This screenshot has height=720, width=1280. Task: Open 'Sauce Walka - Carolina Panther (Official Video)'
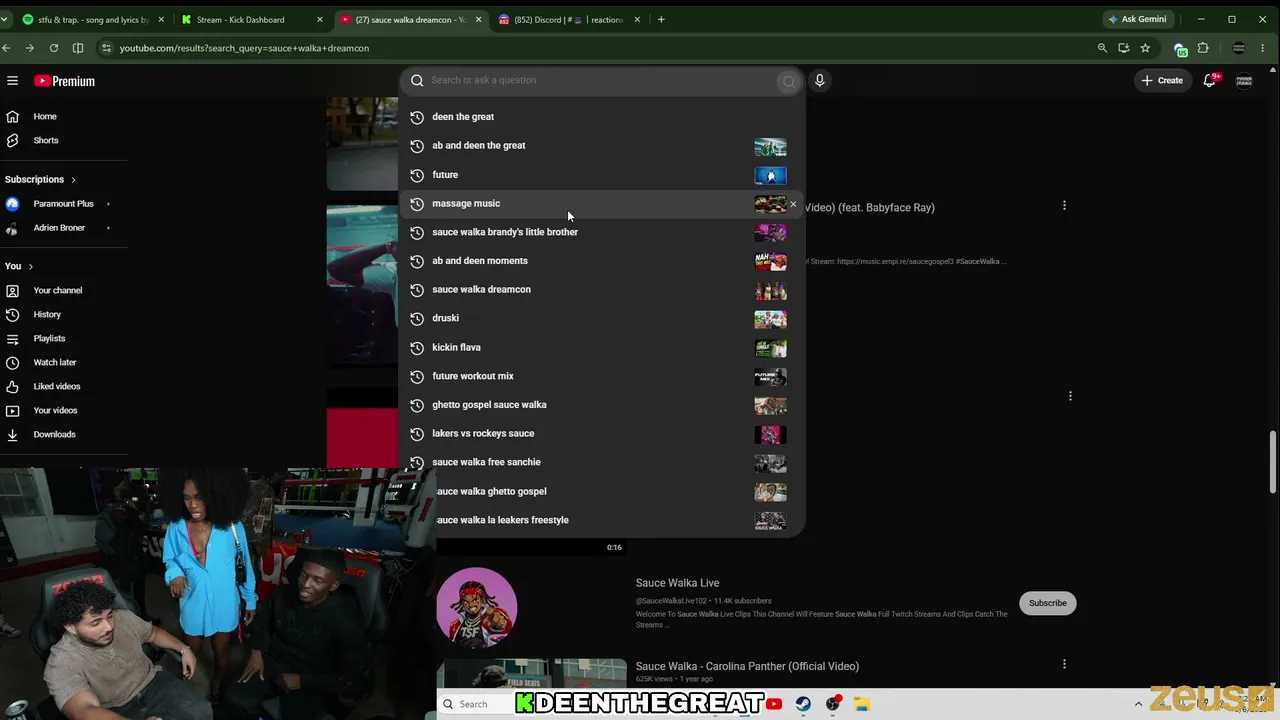point(747,666)
